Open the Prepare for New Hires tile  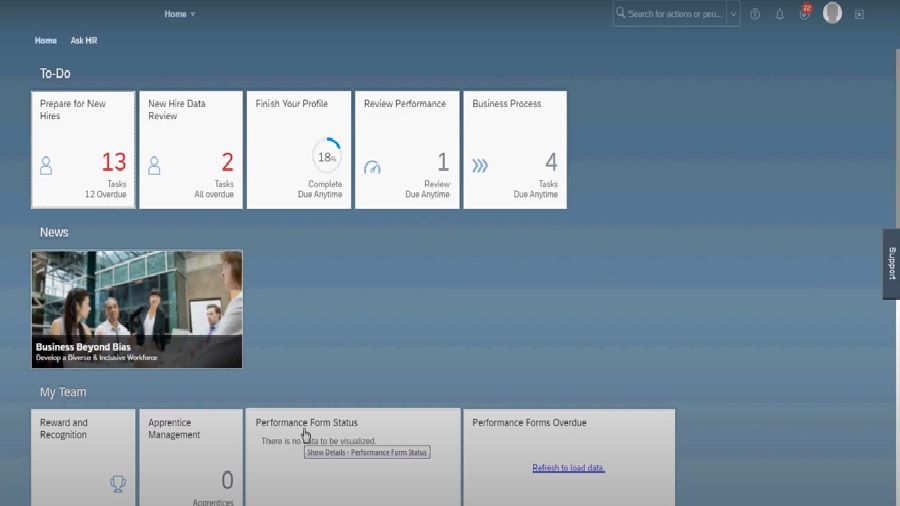point(83,150)
